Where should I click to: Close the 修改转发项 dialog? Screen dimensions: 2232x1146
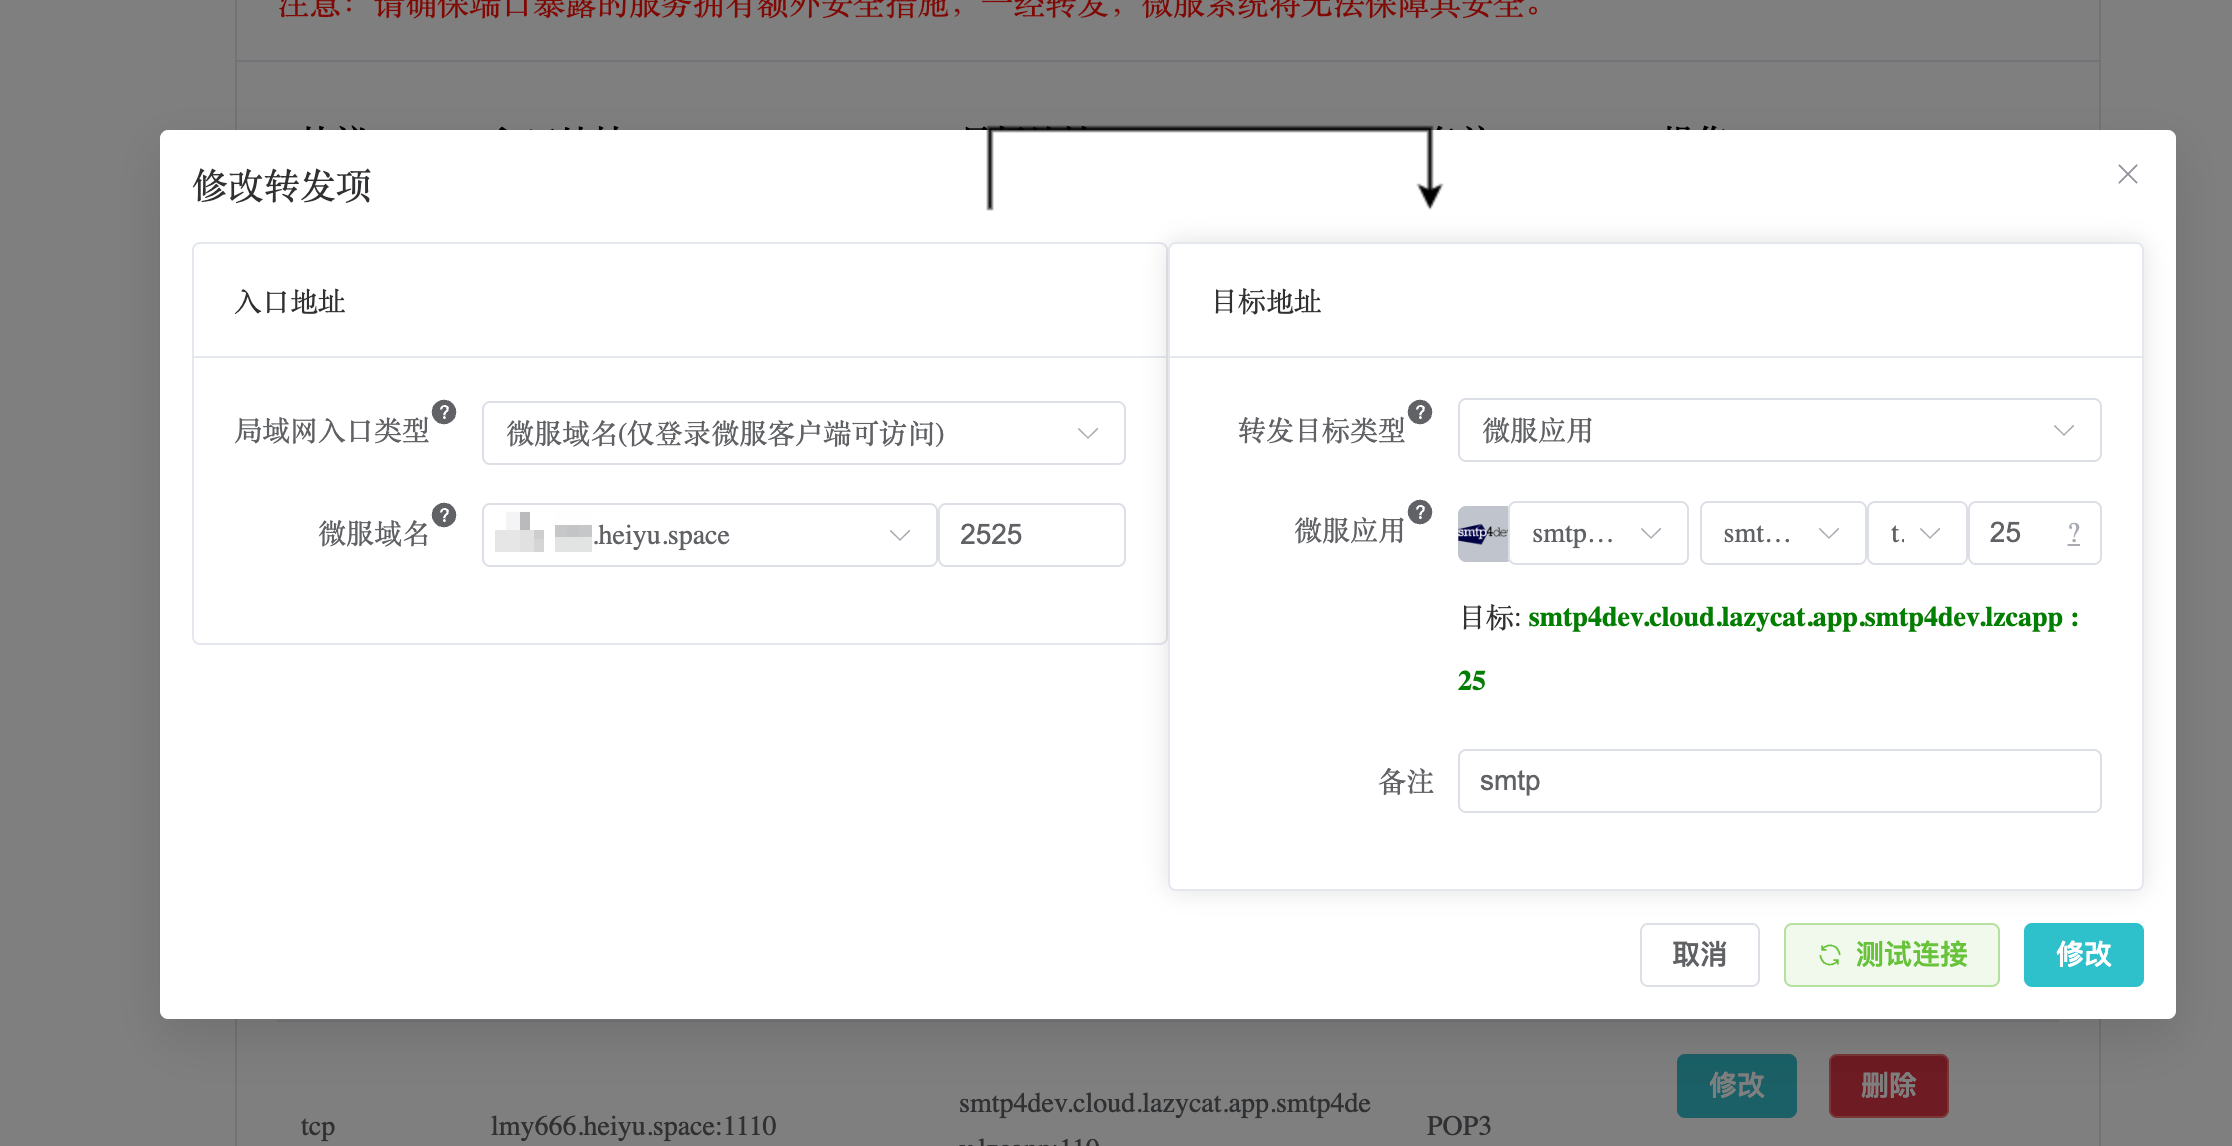pyautogui.click(x=2127, y=175)
